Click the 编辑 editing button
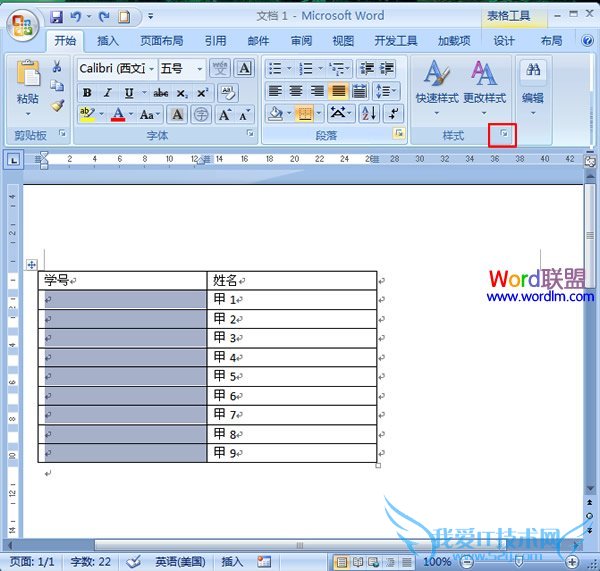 pyautogui.click(x=533, y=82)
